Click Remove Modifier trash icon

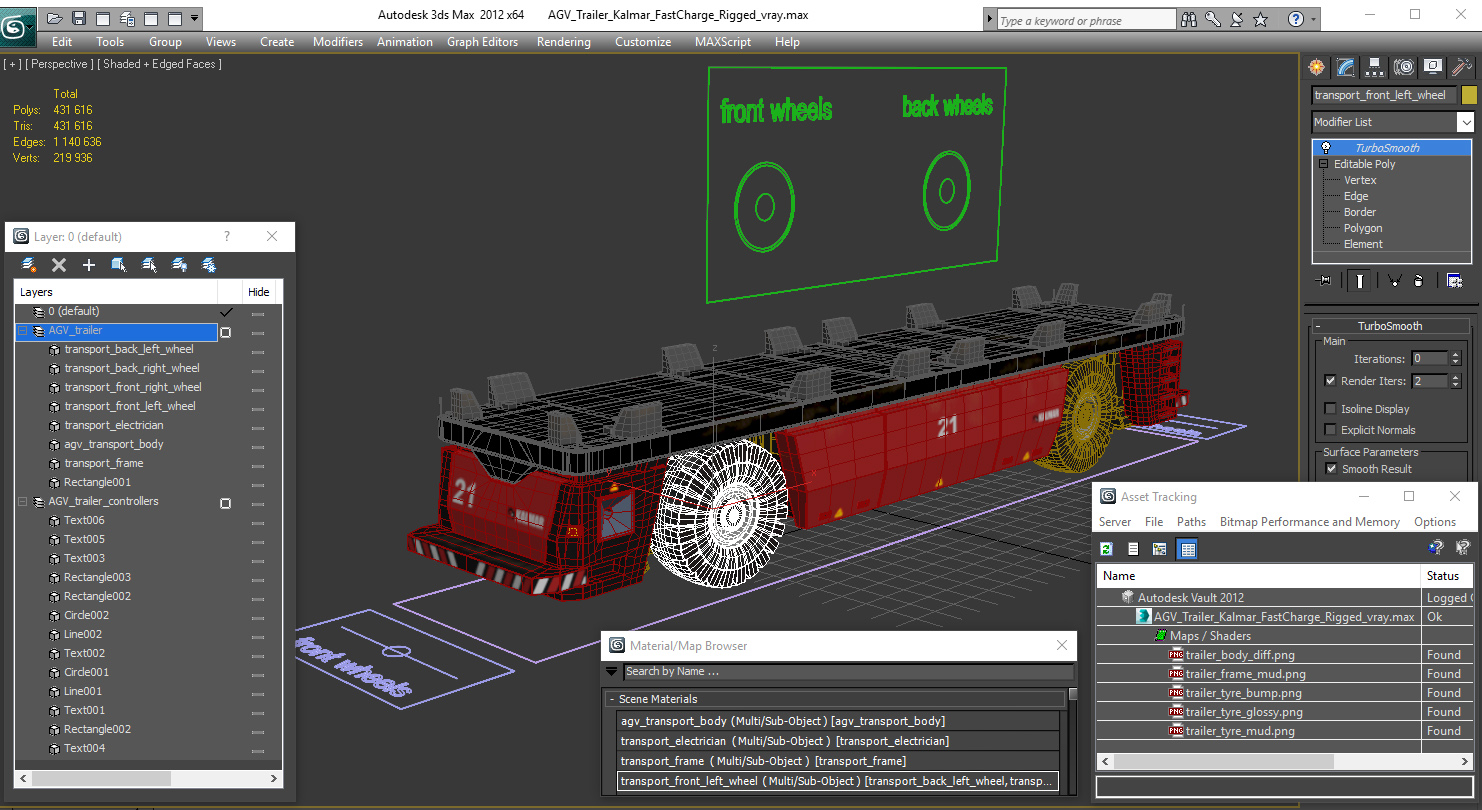[x=1418, y=281]
